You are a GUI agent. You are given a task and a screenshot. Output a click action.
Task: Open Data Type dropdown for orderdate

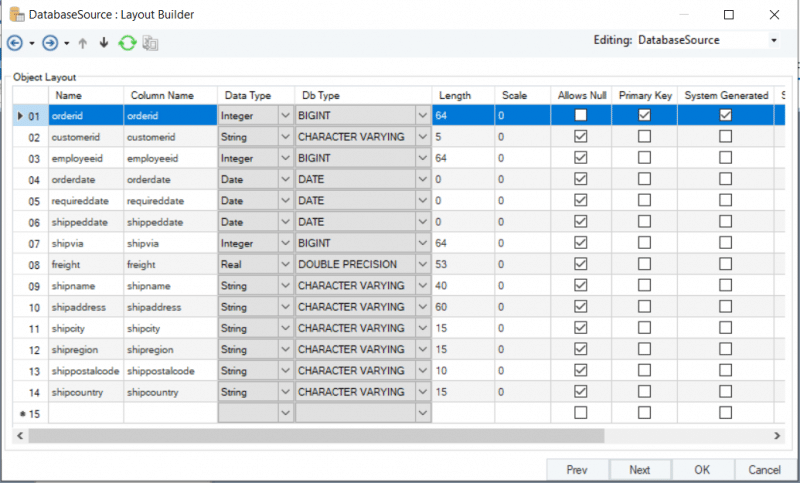[284, 179]
